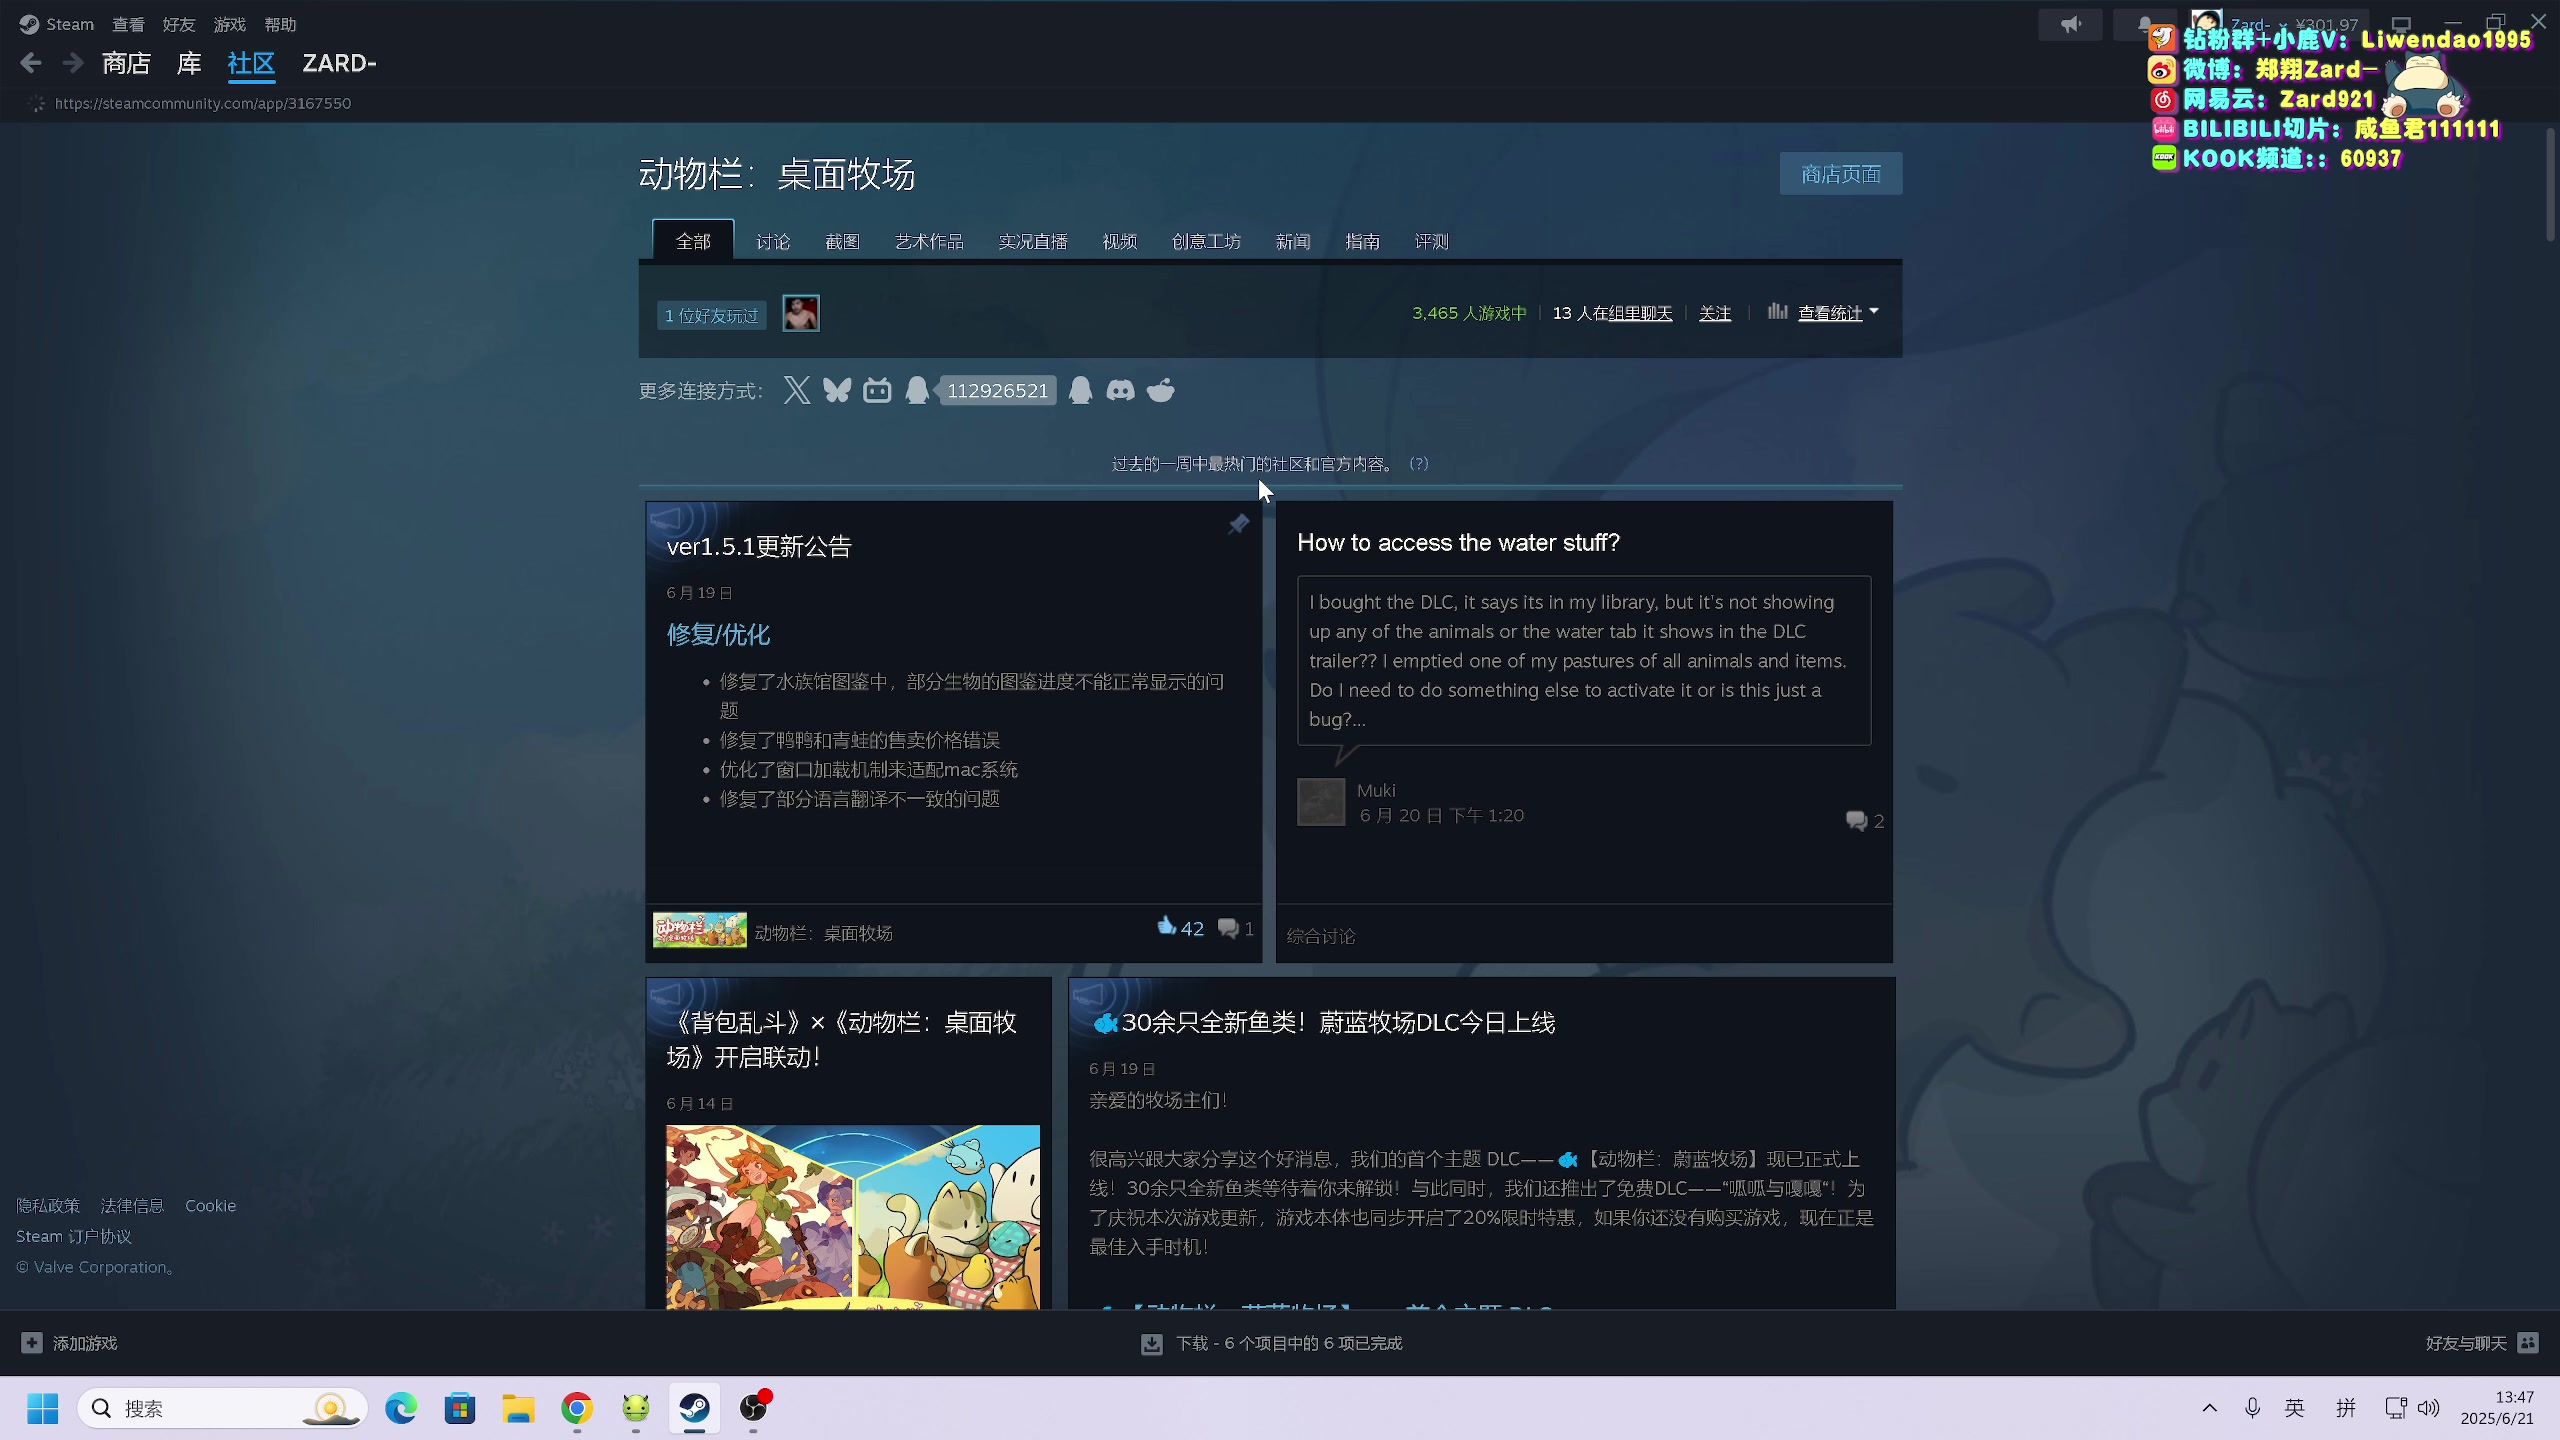Open the 查看 menu
2560x1440 pixels.
pyautogui.click(x=128, y=24)
